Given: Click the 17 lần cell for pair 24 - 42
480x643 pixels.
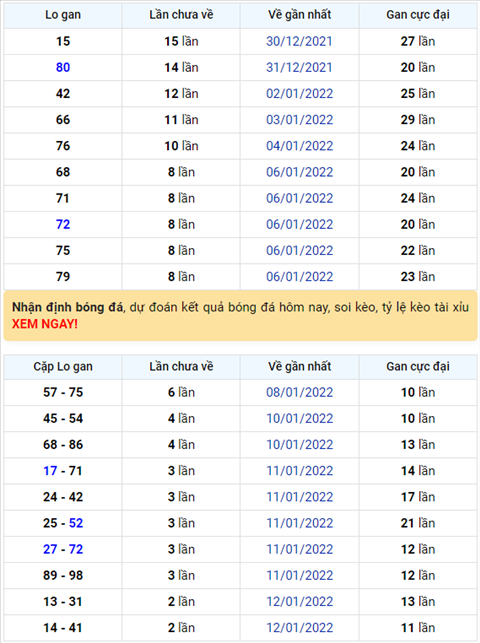Looking at the screenshot, I should point(418,497).
